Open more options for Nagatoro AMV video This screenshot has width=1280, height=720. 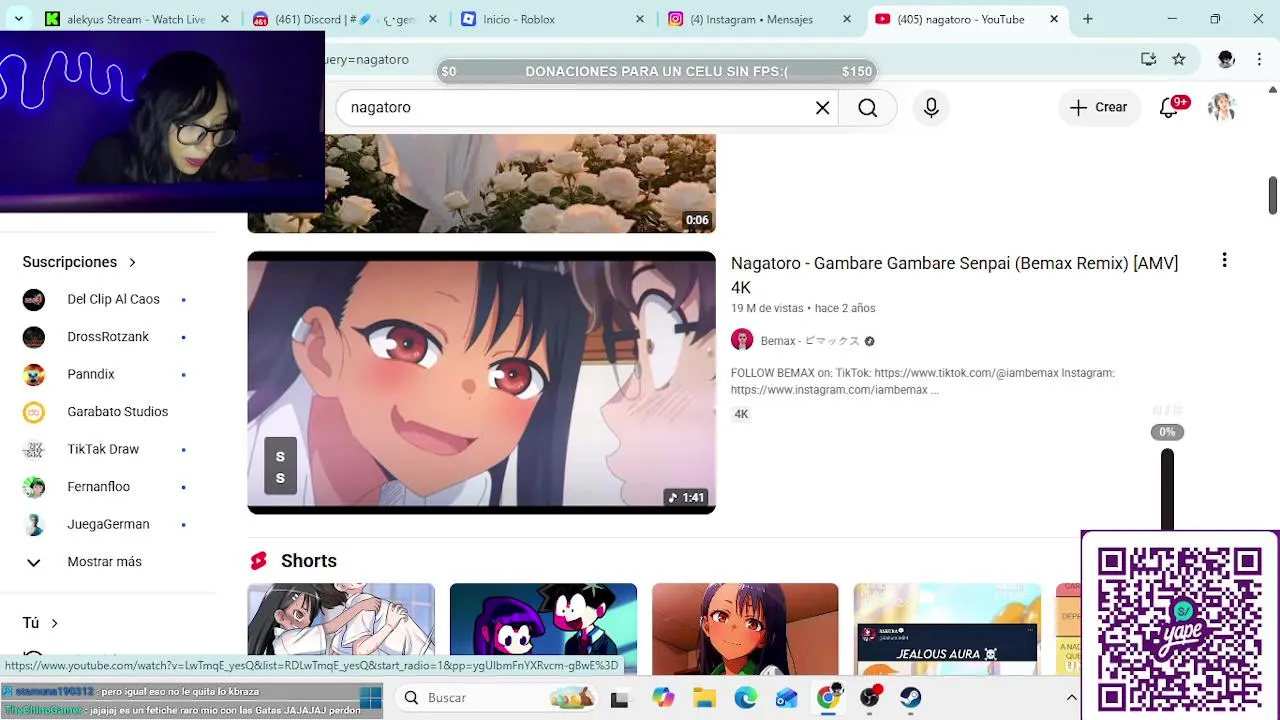(x=1224, y=261)
